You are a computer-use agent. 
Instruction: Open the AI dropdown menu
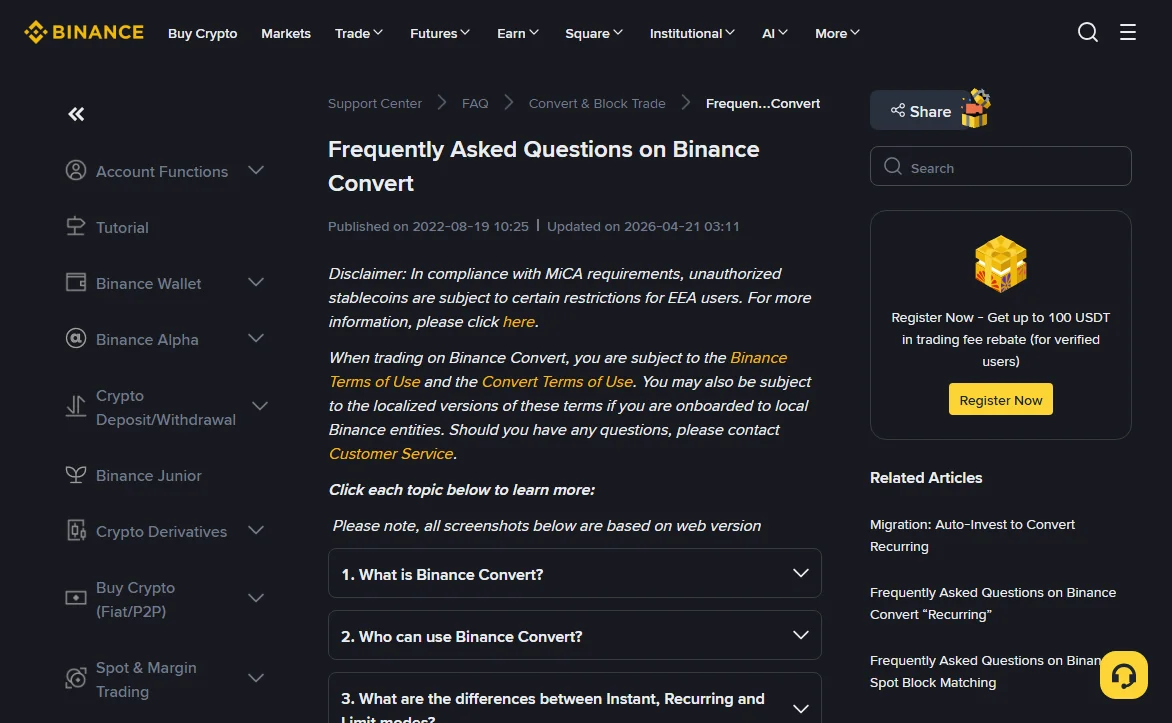(774, 34)
